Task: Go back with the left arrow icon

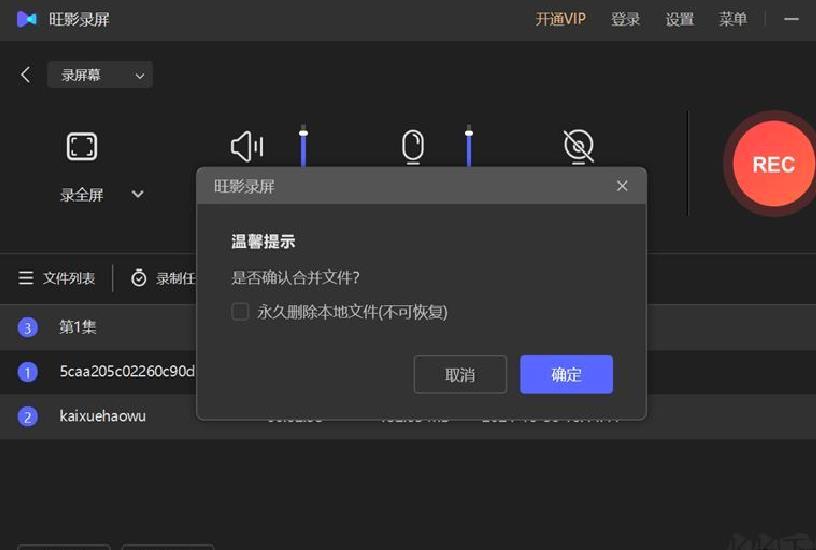Action: [x=26, y=74]
